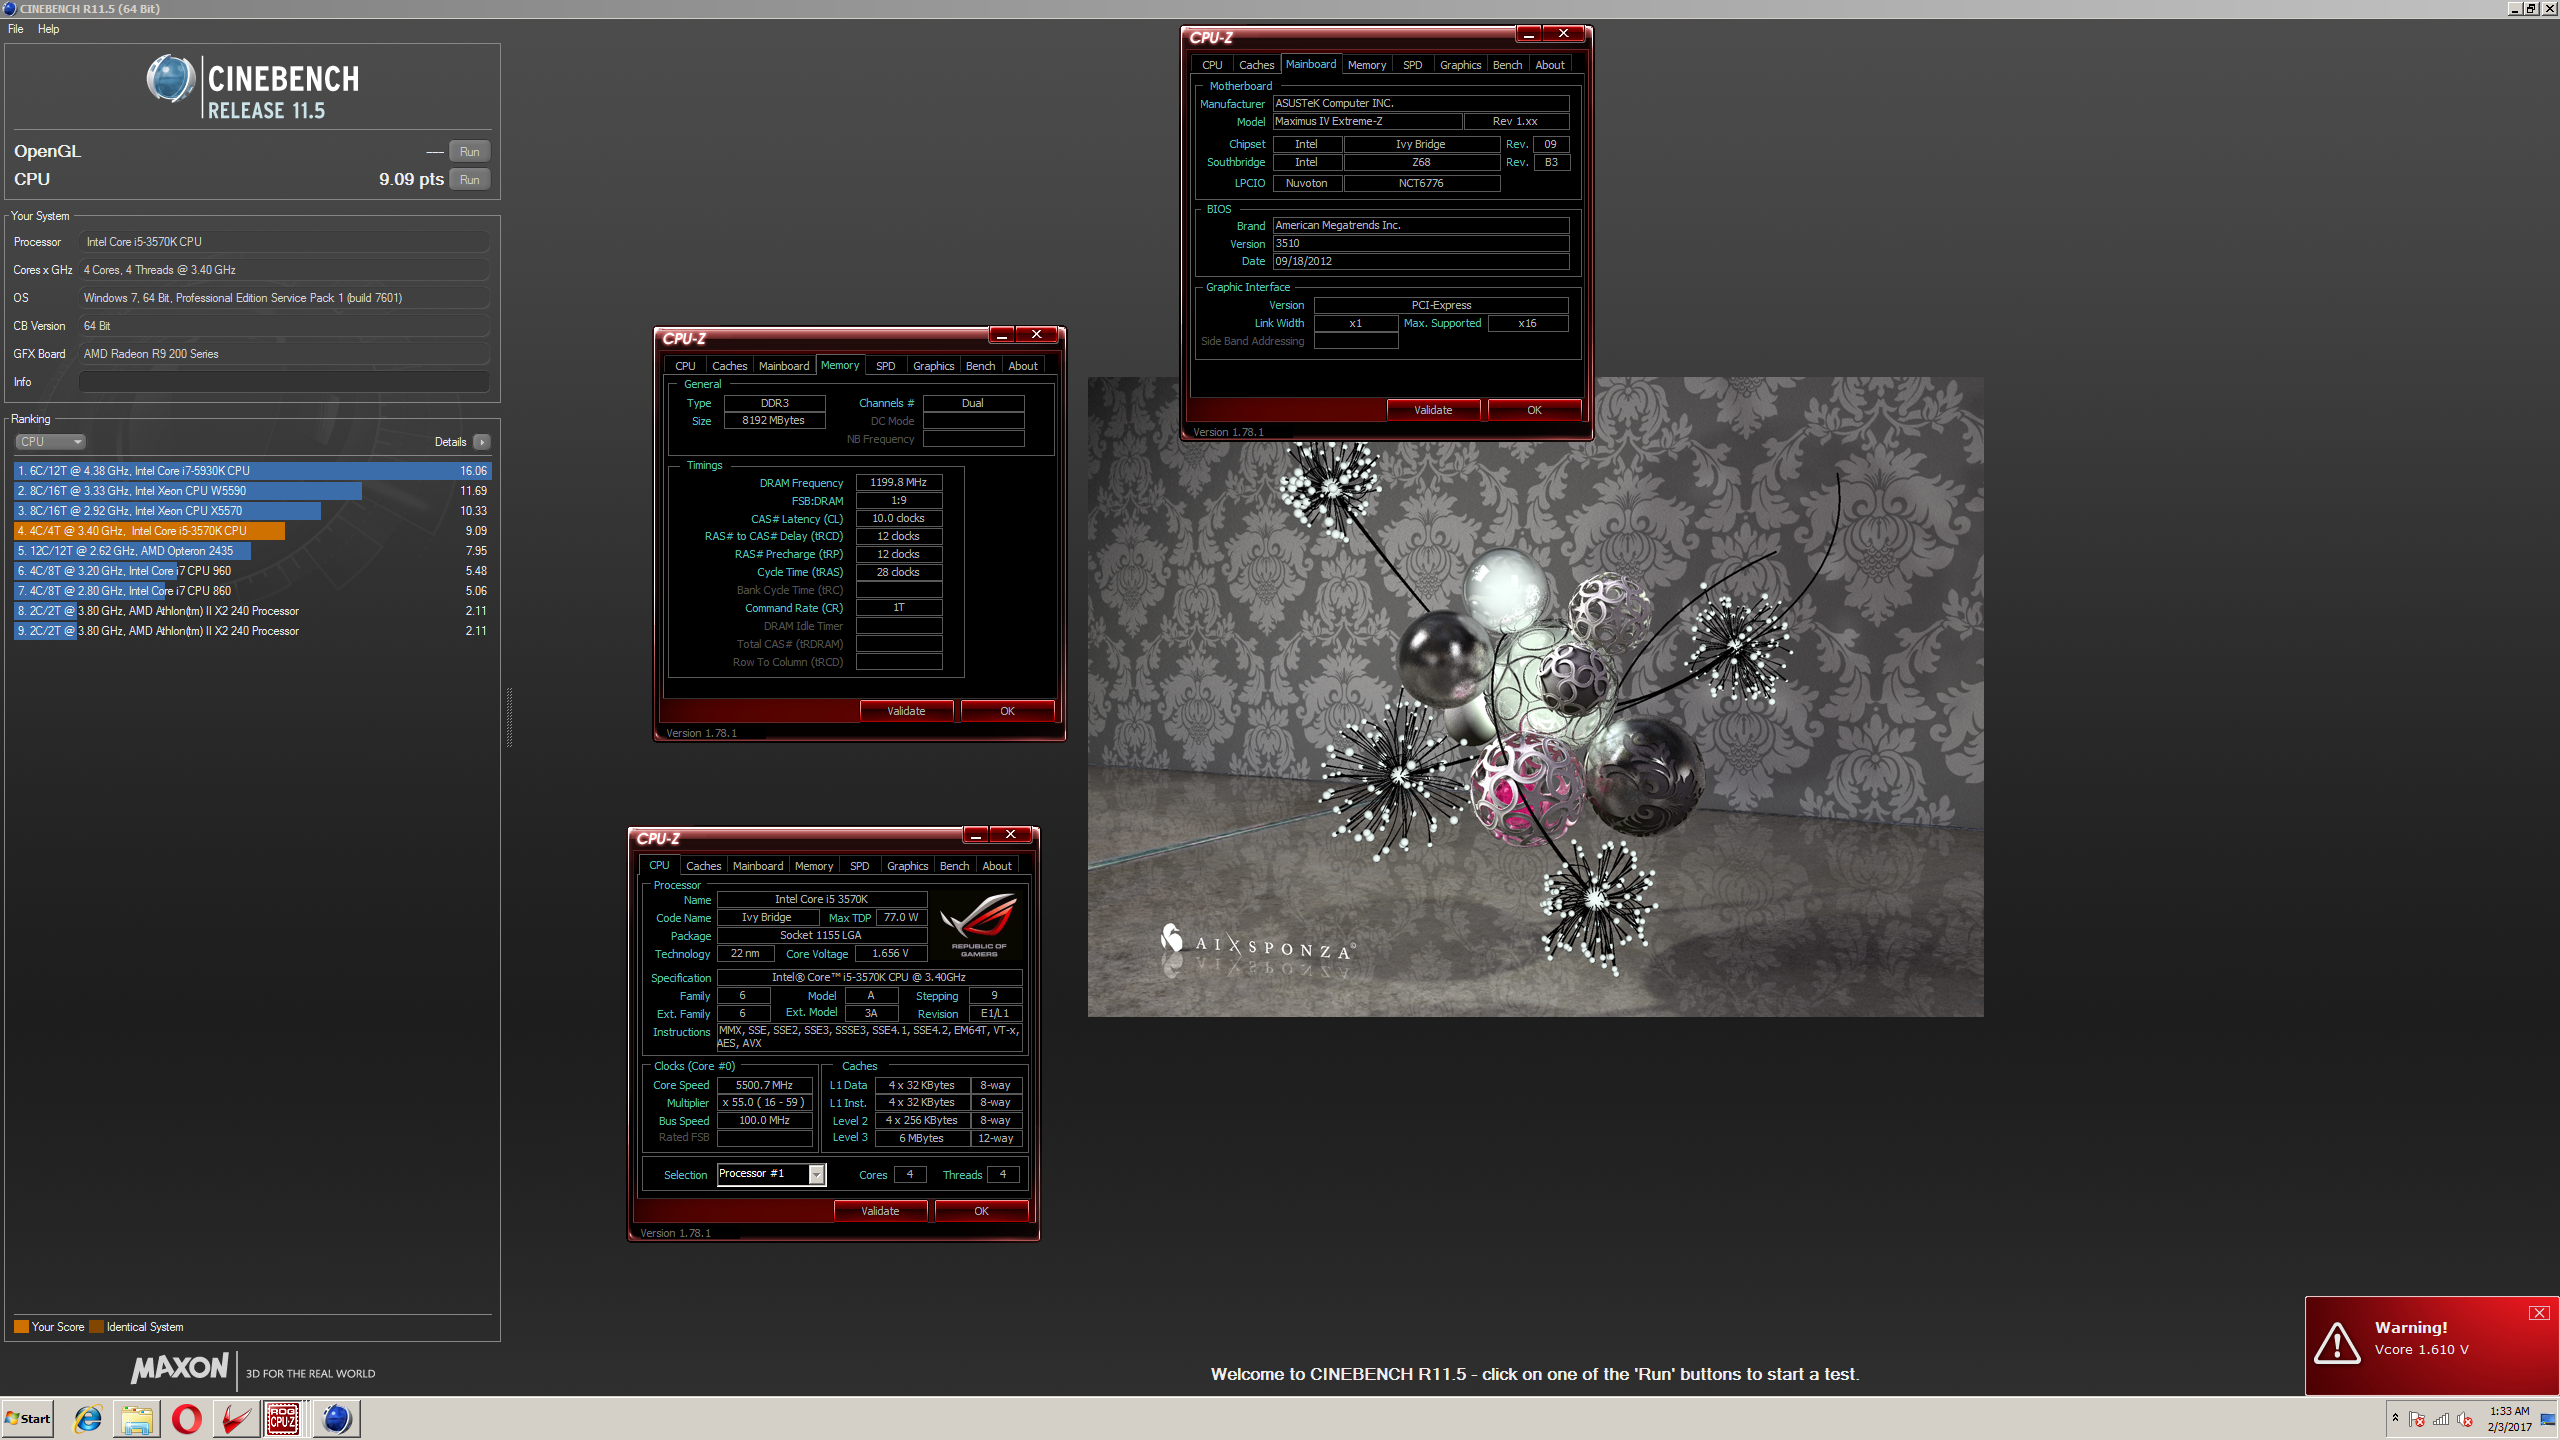Click the DRAM Frequency 1199.8 MHz value
The height and width of the screenshot is (1440, 2560).
coord(898,483)
